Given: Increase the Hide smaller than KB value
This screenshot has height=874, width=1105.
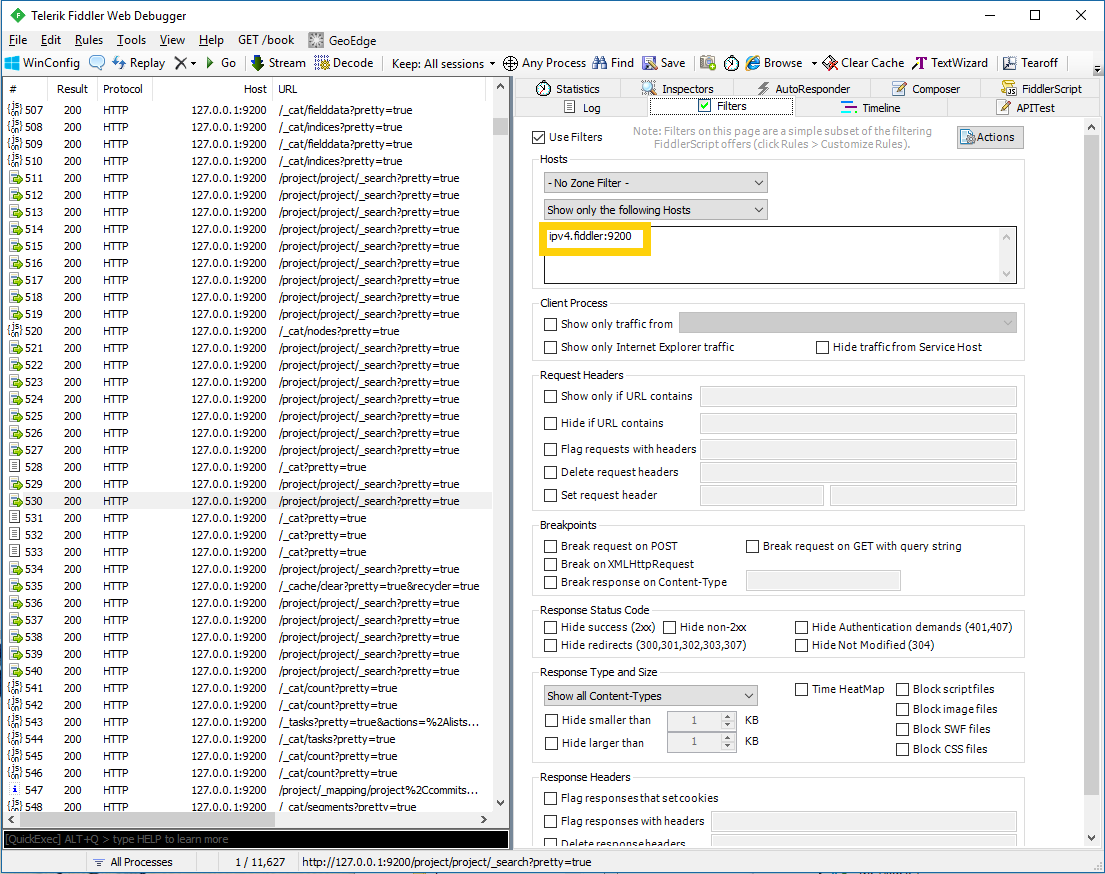Looking at the screenshot, I should click(x=728, y=715).
